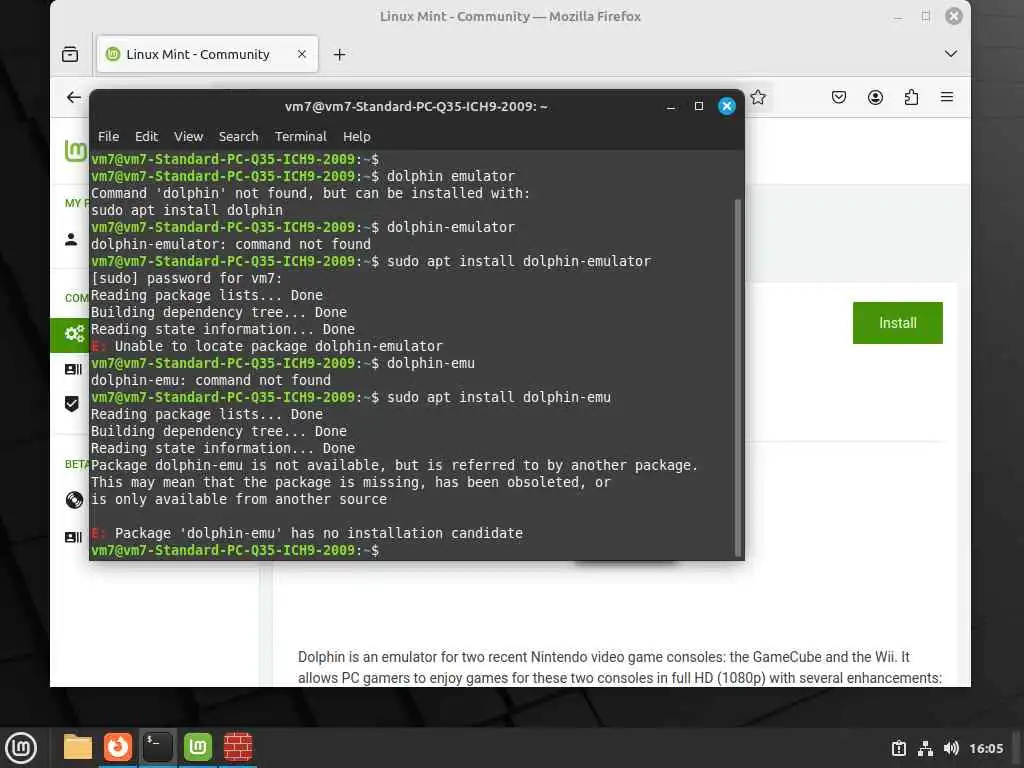Switch to the terminal taskbar icon
Viewport: 1024px width, 768px height.
tap(157, 747)
